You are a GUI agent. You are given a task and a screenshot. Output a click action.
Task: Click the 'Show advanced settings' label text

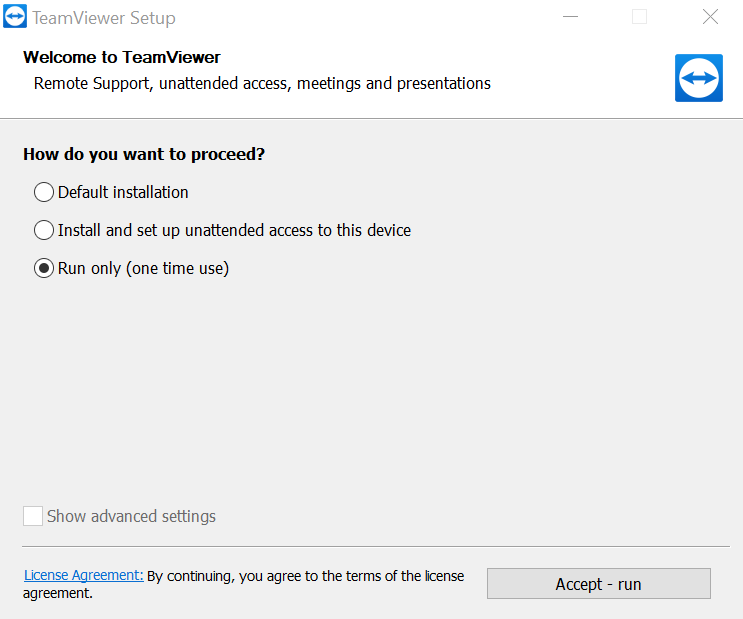(131, 516)
